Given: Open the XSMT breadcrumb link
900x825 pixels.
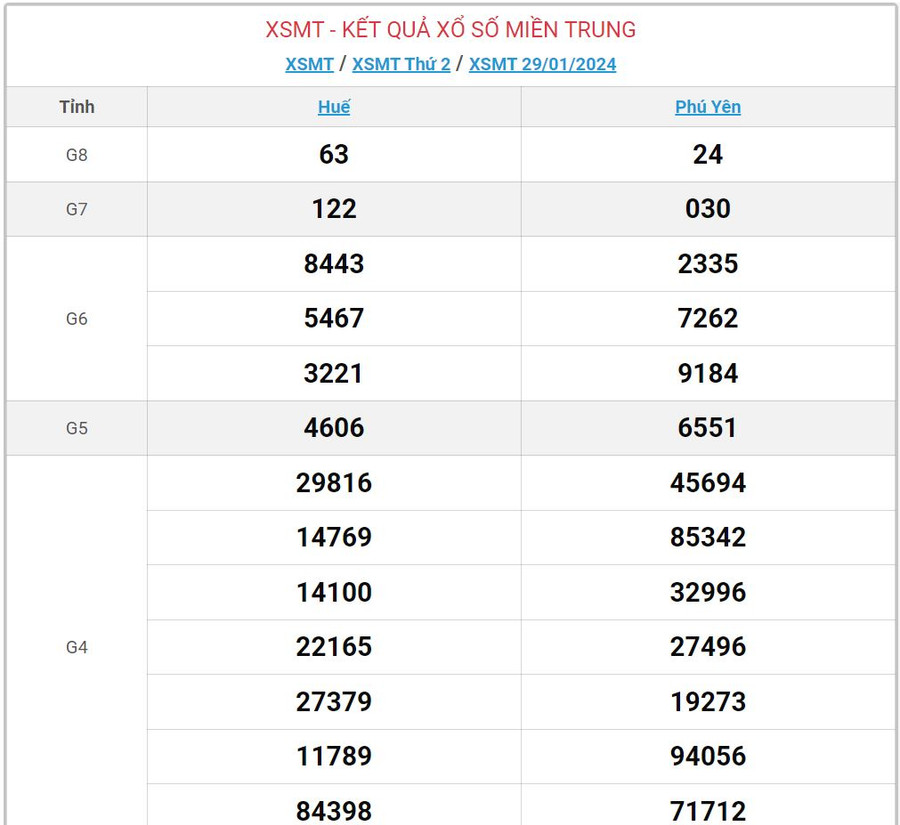Looking at the screenshot, I should (x=309, y=64).
